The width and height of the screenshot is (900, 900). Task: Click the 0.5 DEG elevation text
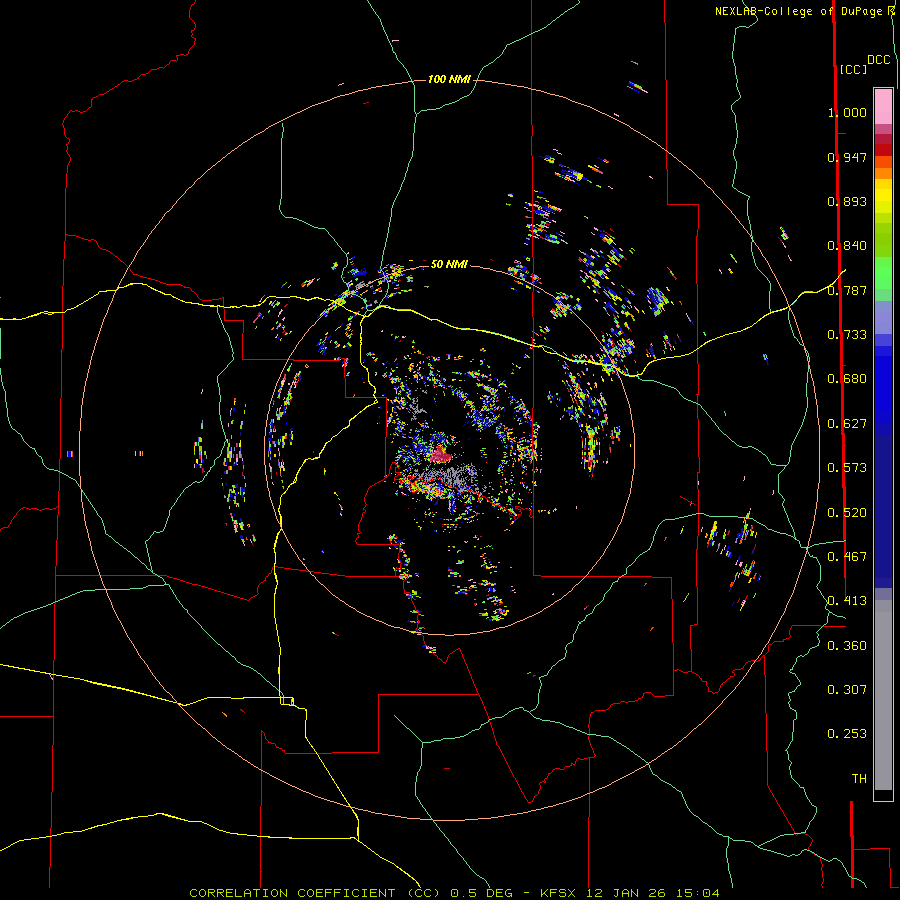click(482, 893)
